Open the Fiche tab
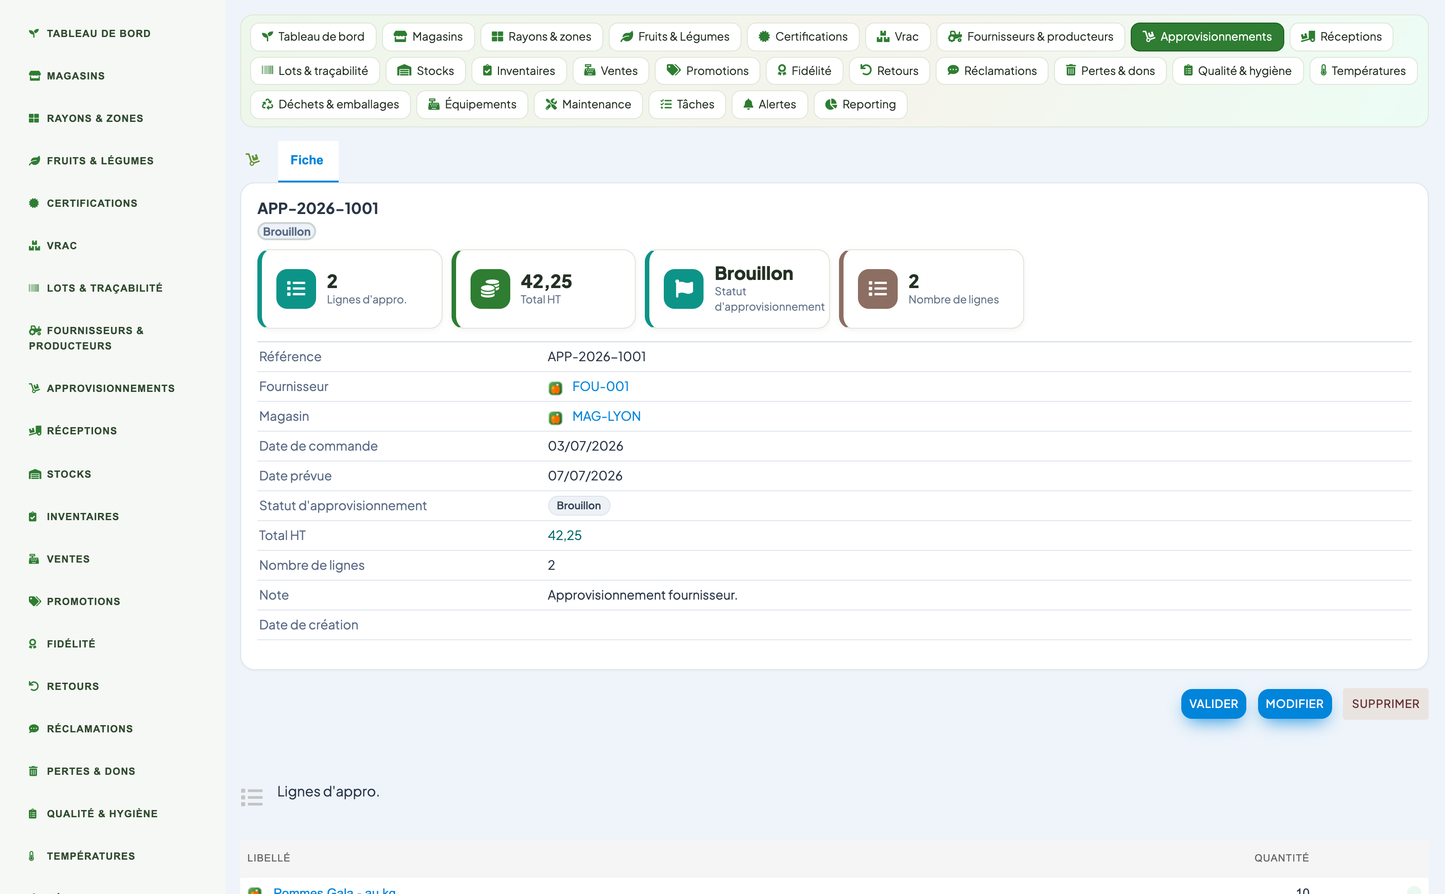Viewport: 1445px width, 894px height. coord(307,160)
